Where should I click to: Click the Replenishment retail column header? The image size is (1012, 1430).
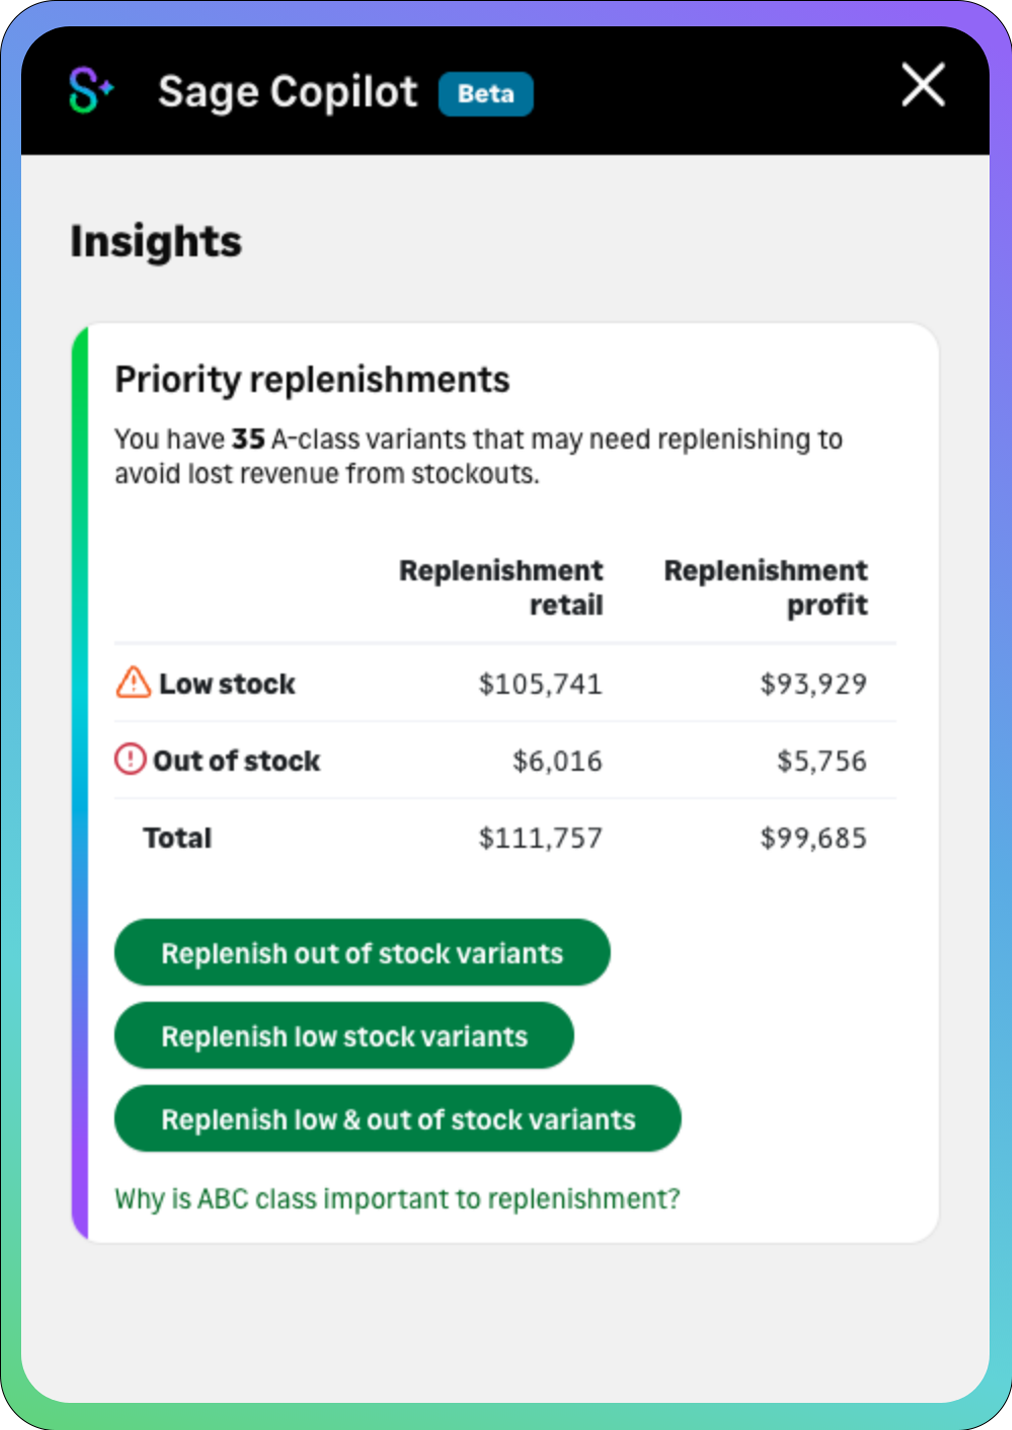pyautogui.click(x=501, y=587)
